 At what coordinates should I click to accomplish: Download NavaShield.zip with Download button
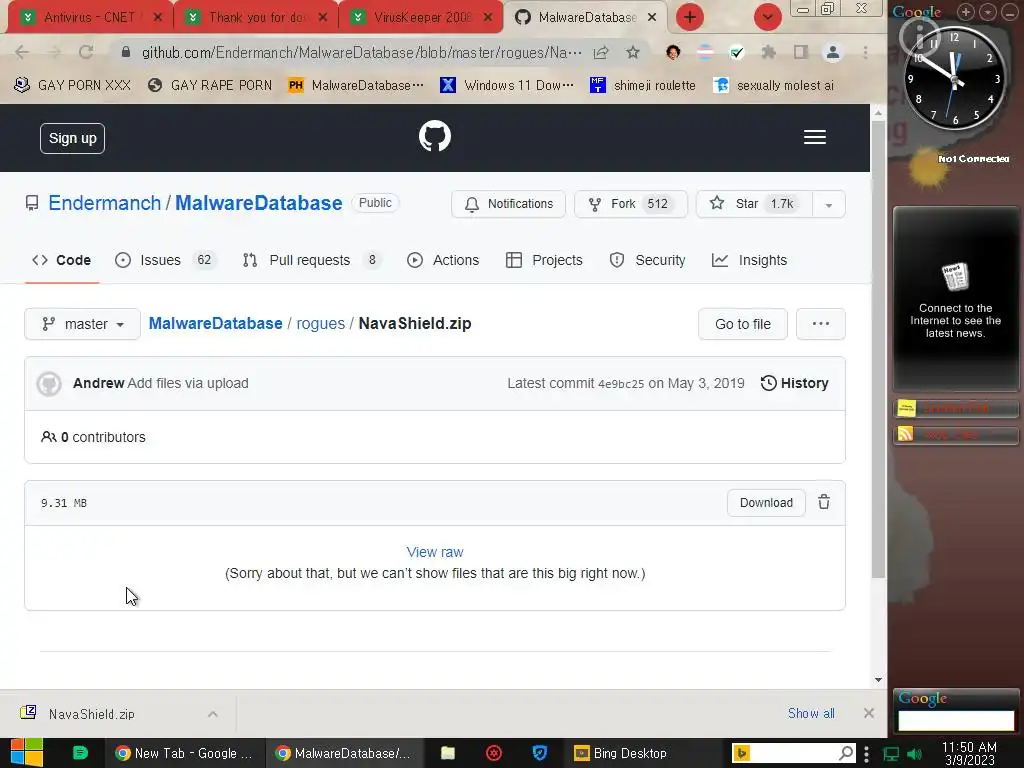point(766,503)
